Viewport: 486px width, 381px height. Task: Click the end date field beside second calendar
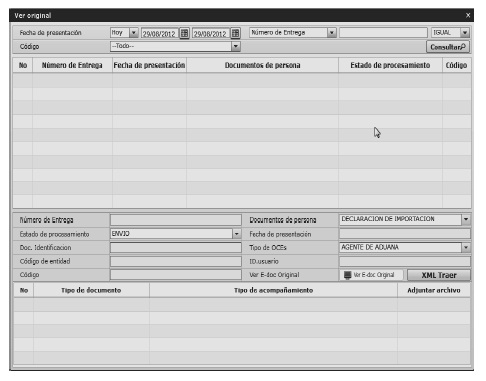coord(211,33)
